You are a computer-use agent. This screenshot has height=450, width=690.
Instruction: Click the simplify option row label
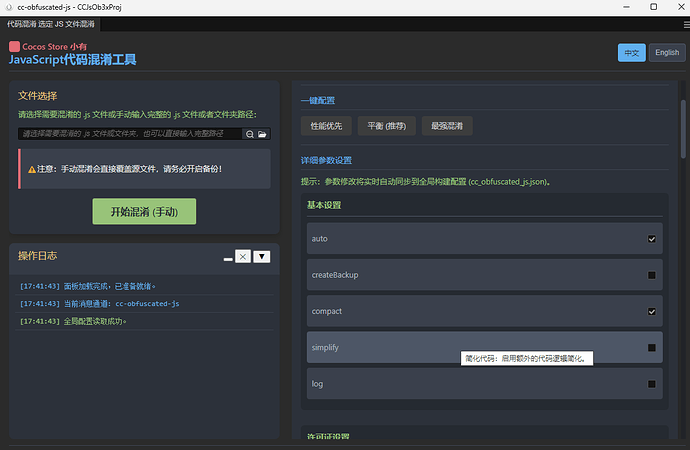pos(325,348)
